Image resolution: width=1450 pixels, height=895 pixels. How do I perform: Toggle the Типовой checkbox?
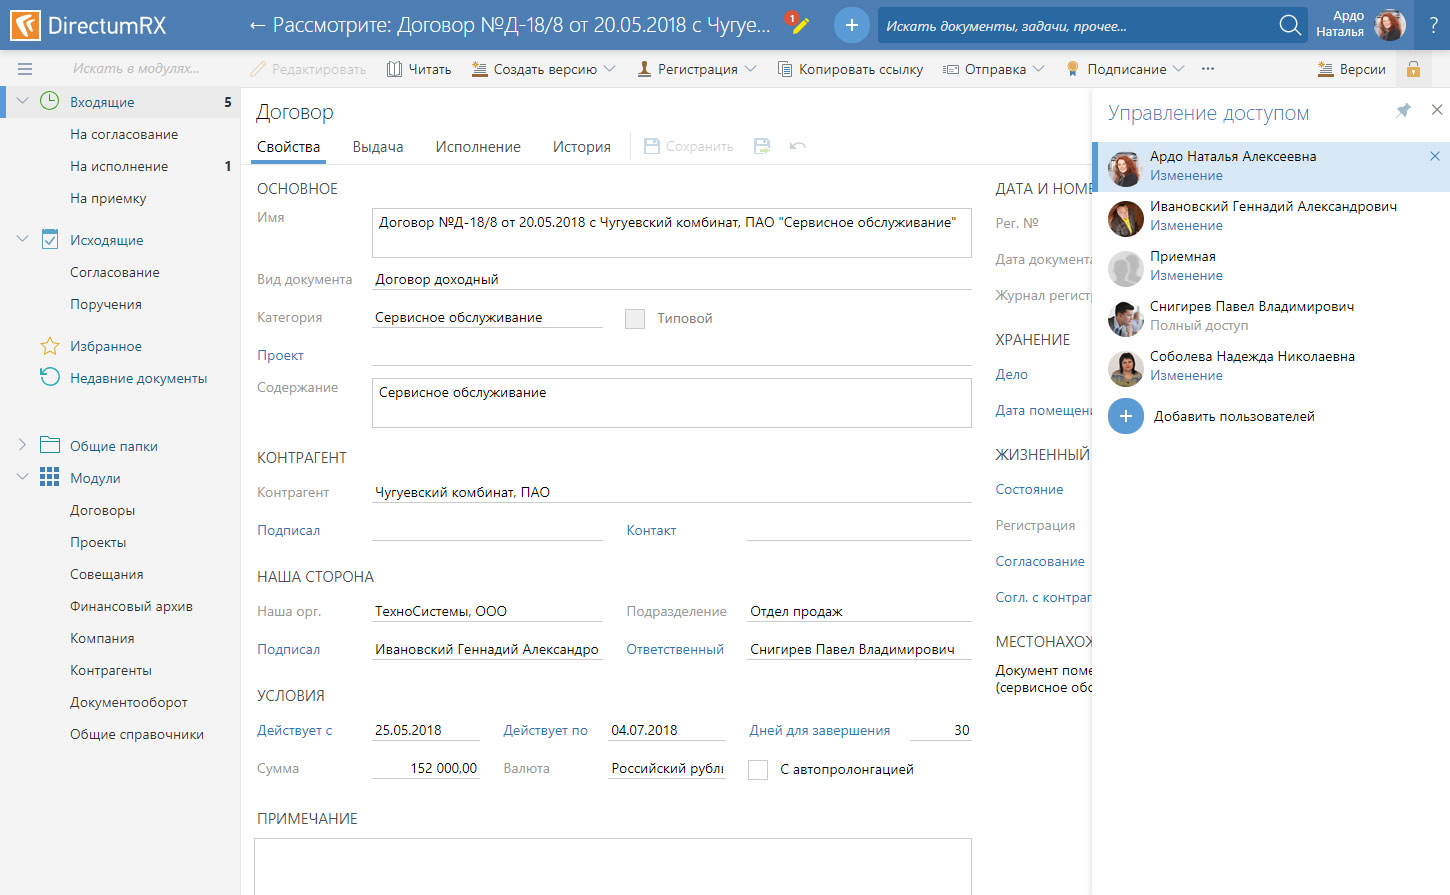(x=635, y=319)
